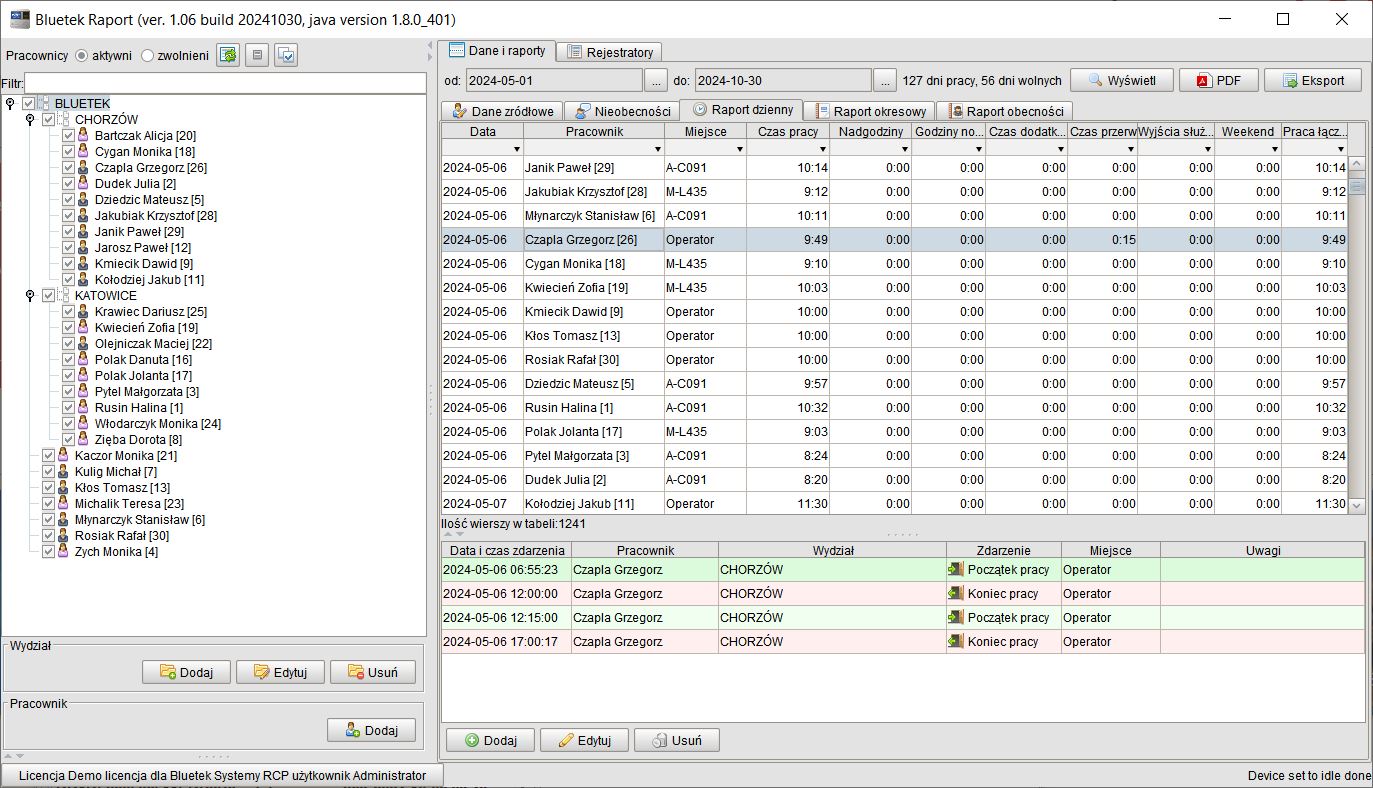1373x788 pixels.
Task: Click the Filtr text input field
Action: [x=225, y=83]
